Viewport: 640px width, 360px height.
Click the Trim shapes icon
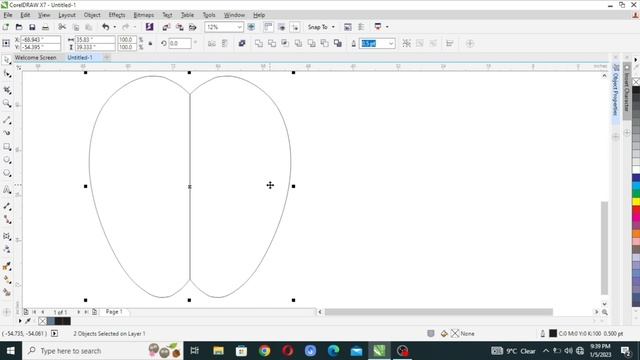coord(272,43)
